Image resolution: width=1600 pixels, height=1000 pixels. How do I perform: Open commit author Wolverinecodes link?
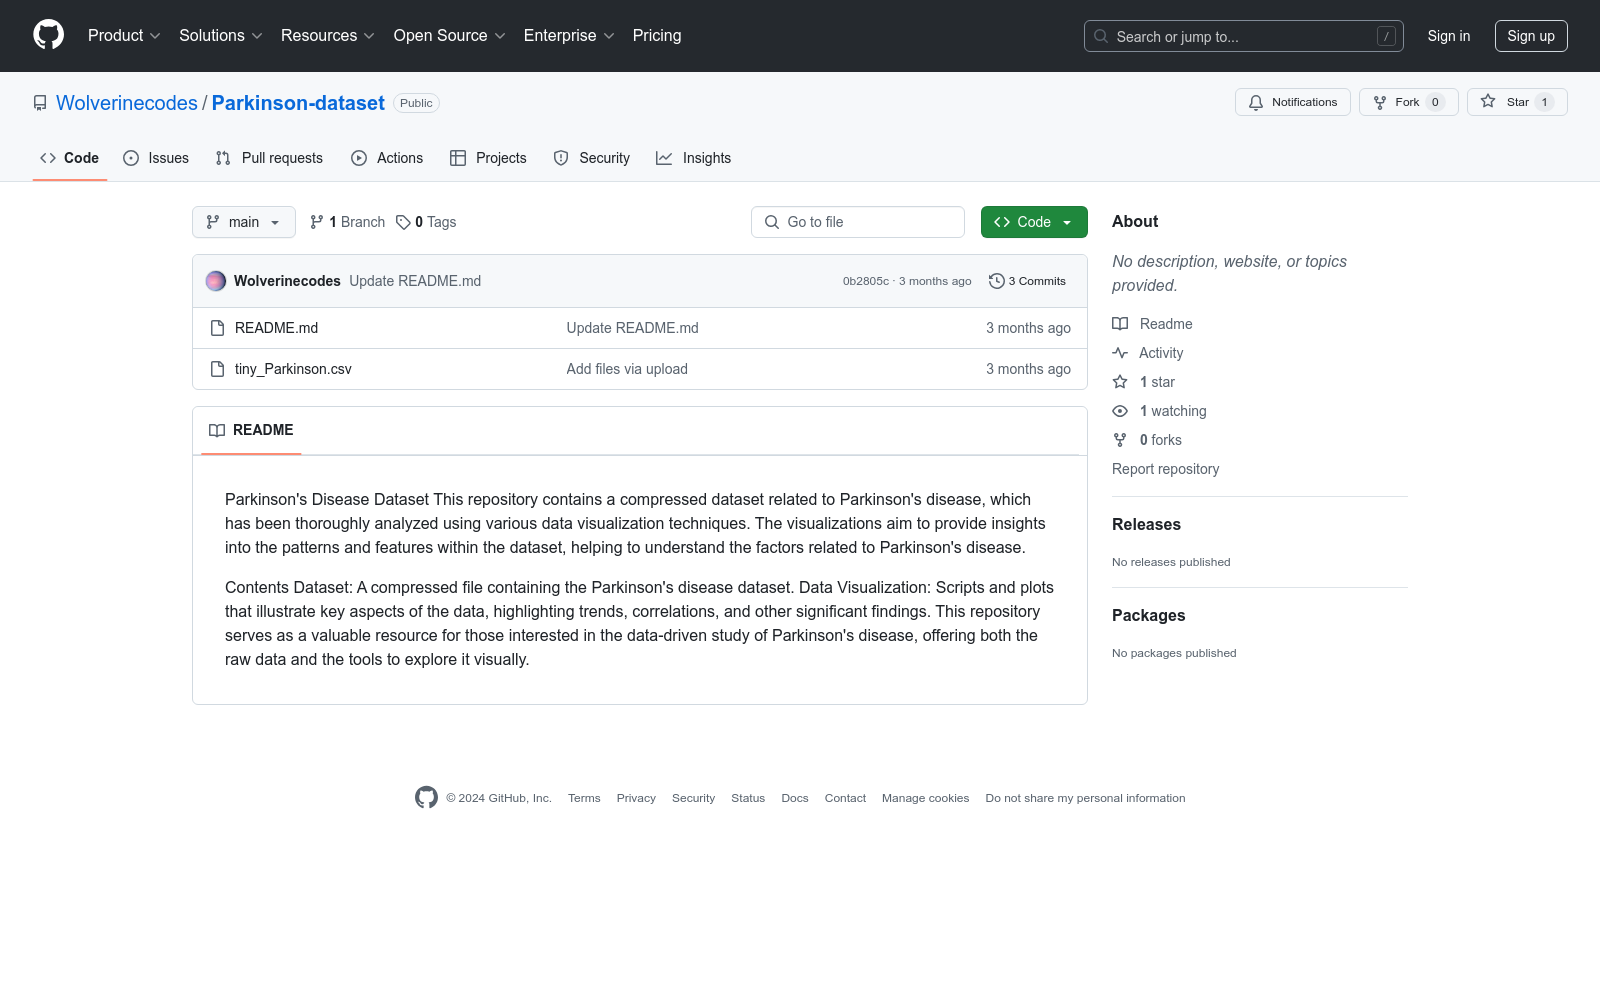287,281
